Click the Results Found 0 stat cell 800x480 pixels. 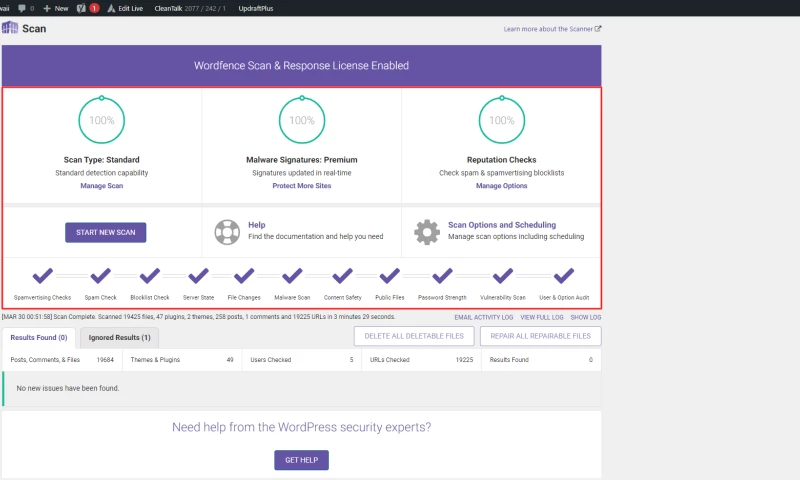(x=541, y=360)
